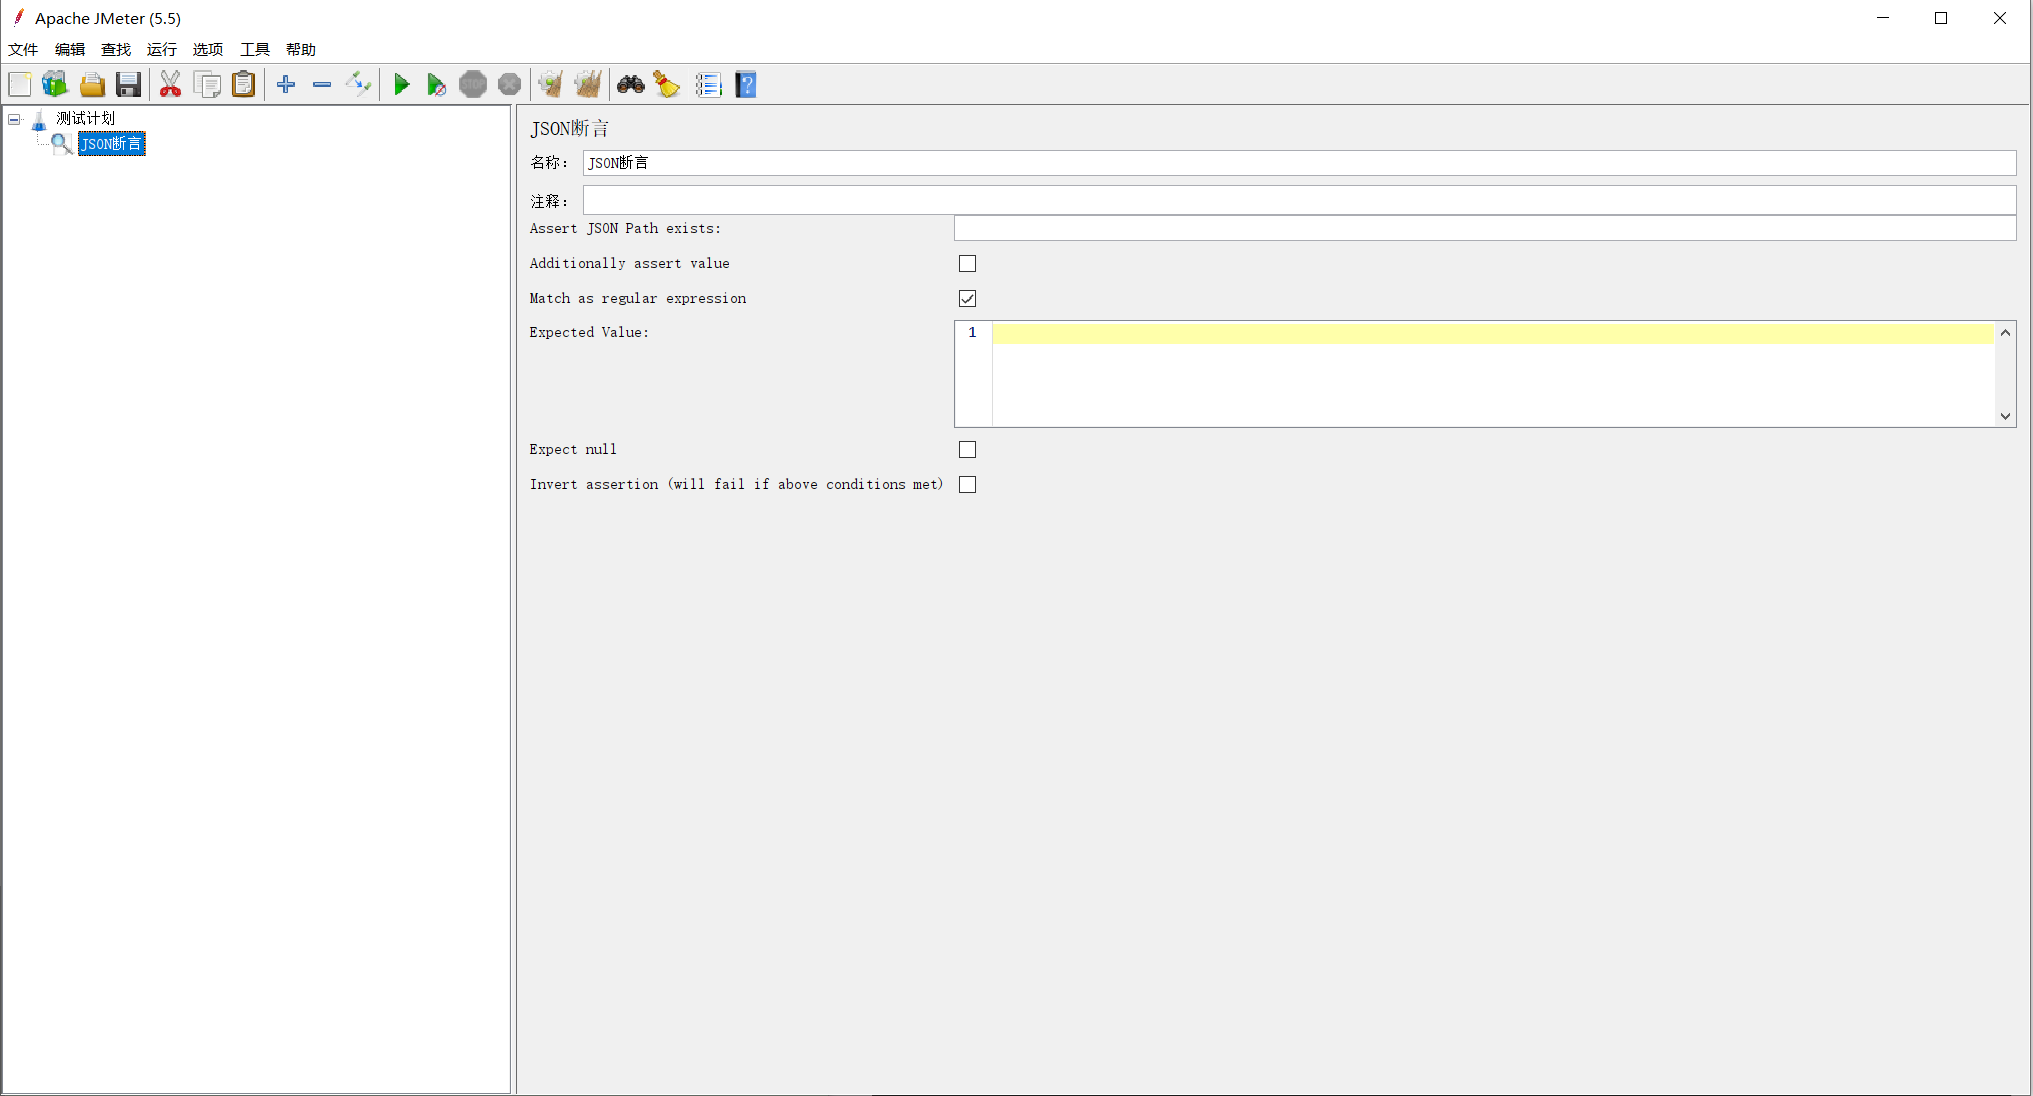This screenshot has width=2033, height=1096.
Task: Open the 工具 menu
Action: click(x=255, y=49)
